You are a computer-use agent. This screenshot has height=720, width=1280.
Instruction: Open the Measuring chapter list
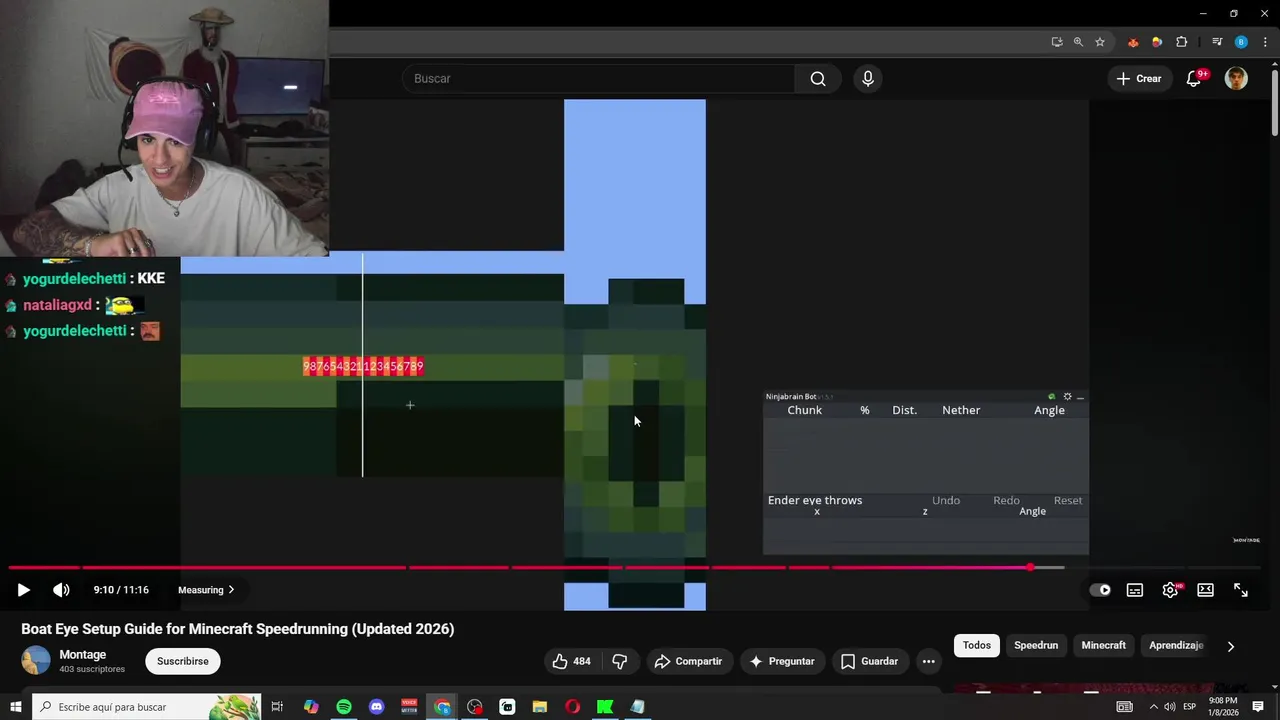pyautogui.click(x=206, y=590)
